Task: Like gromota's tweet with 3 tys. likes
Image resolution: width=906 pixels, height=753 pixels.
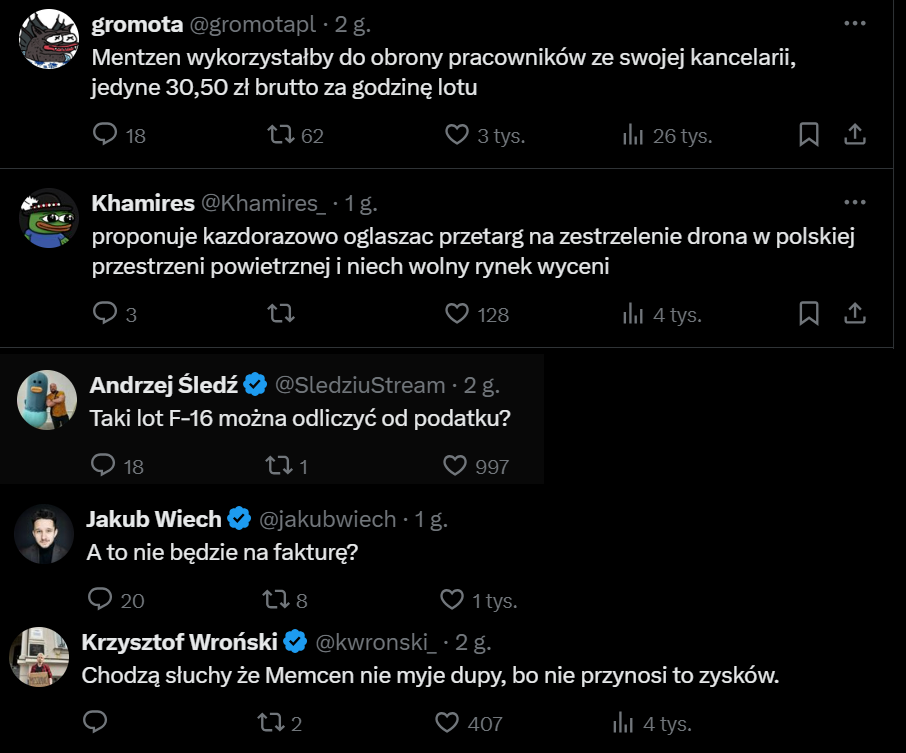Action: (457, 135)
